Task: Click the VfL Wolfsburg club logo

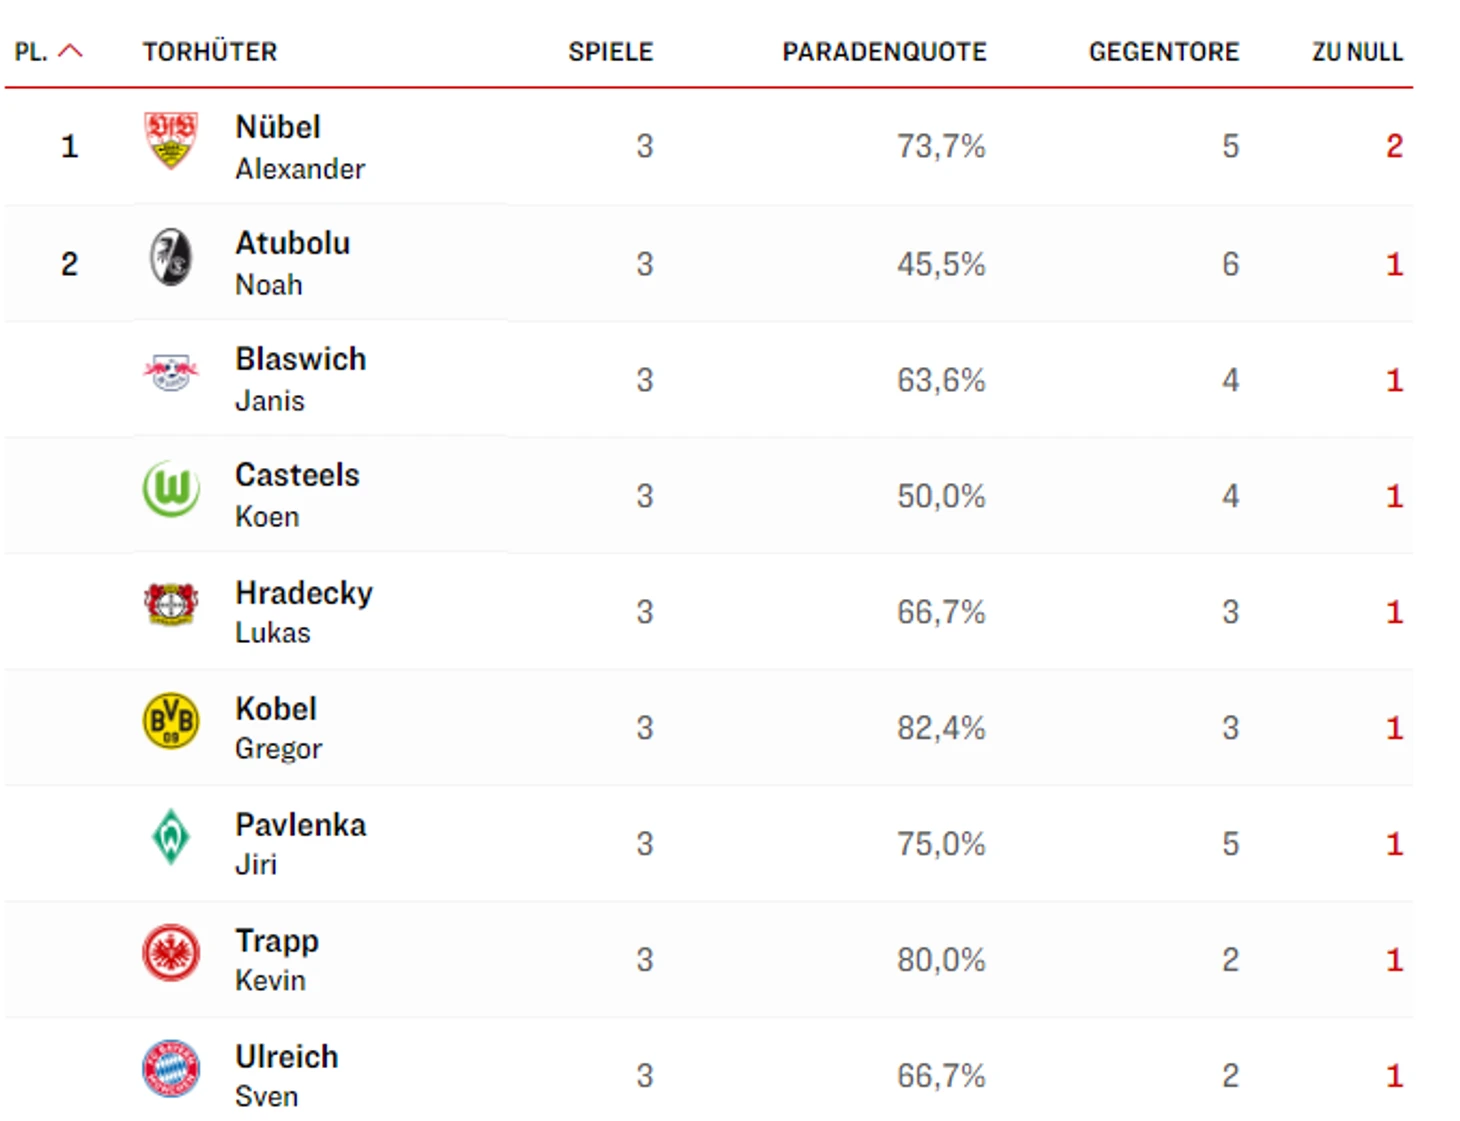Action: (171, 489)
